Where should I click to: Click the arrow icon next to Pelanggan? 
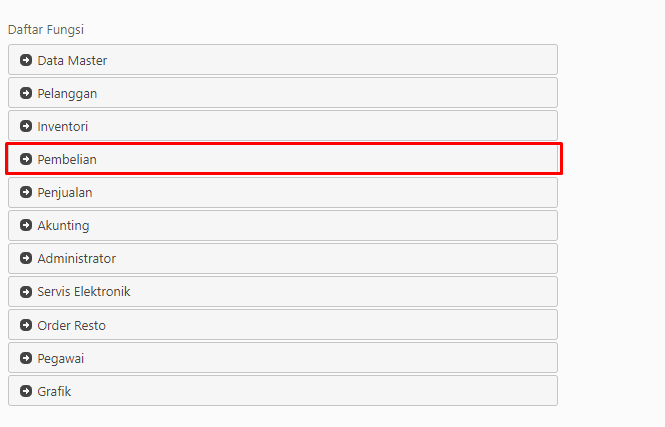(x=26, y=93)
